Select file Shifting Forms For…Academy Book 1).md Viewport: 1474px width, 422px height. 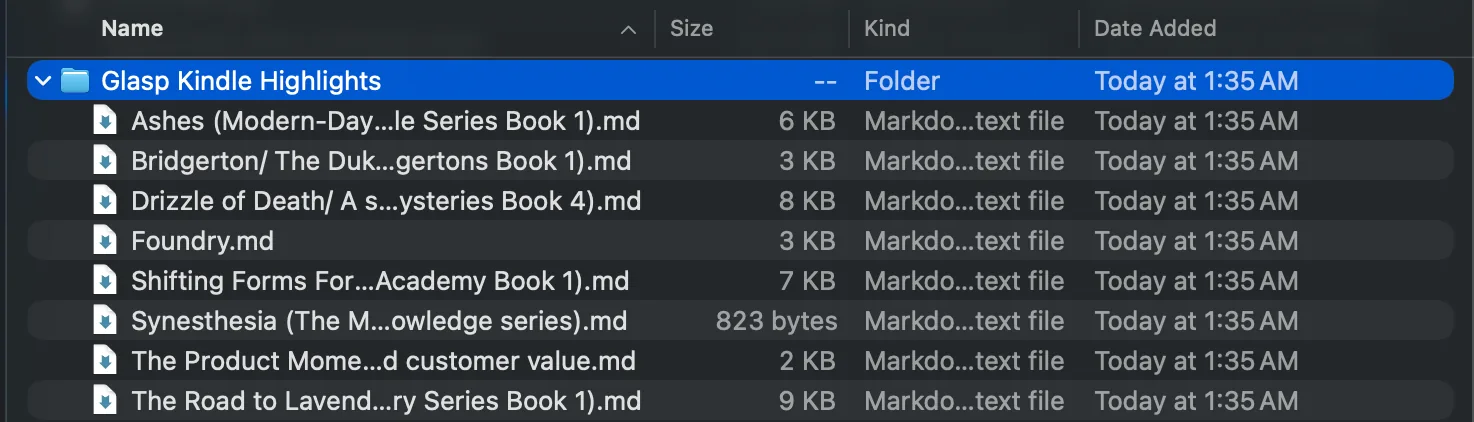pyautogui.click(x=380, y=281)
